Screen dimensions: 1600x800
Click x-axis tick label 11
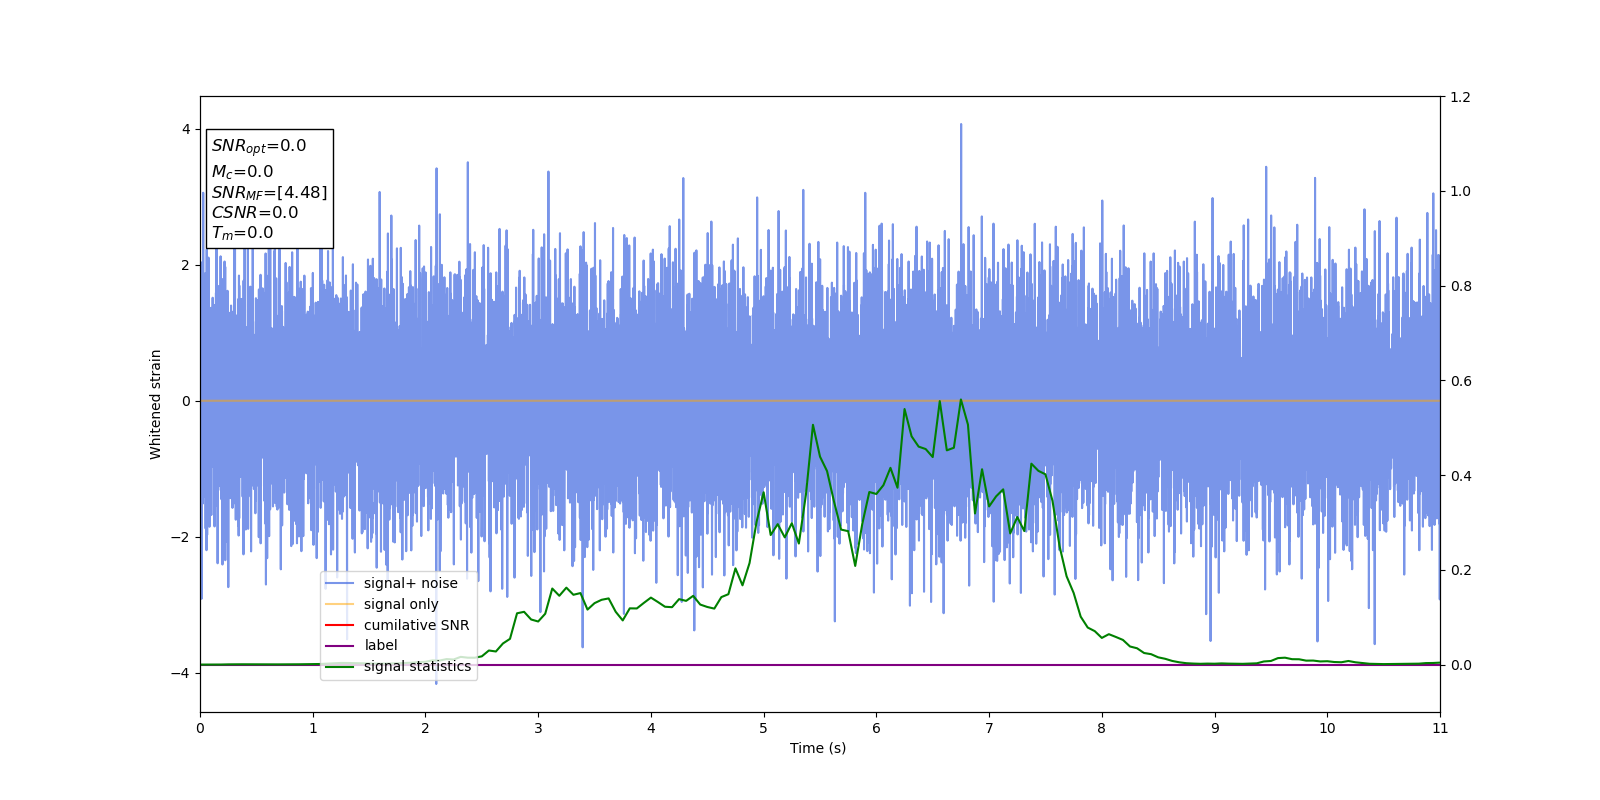1440,728
